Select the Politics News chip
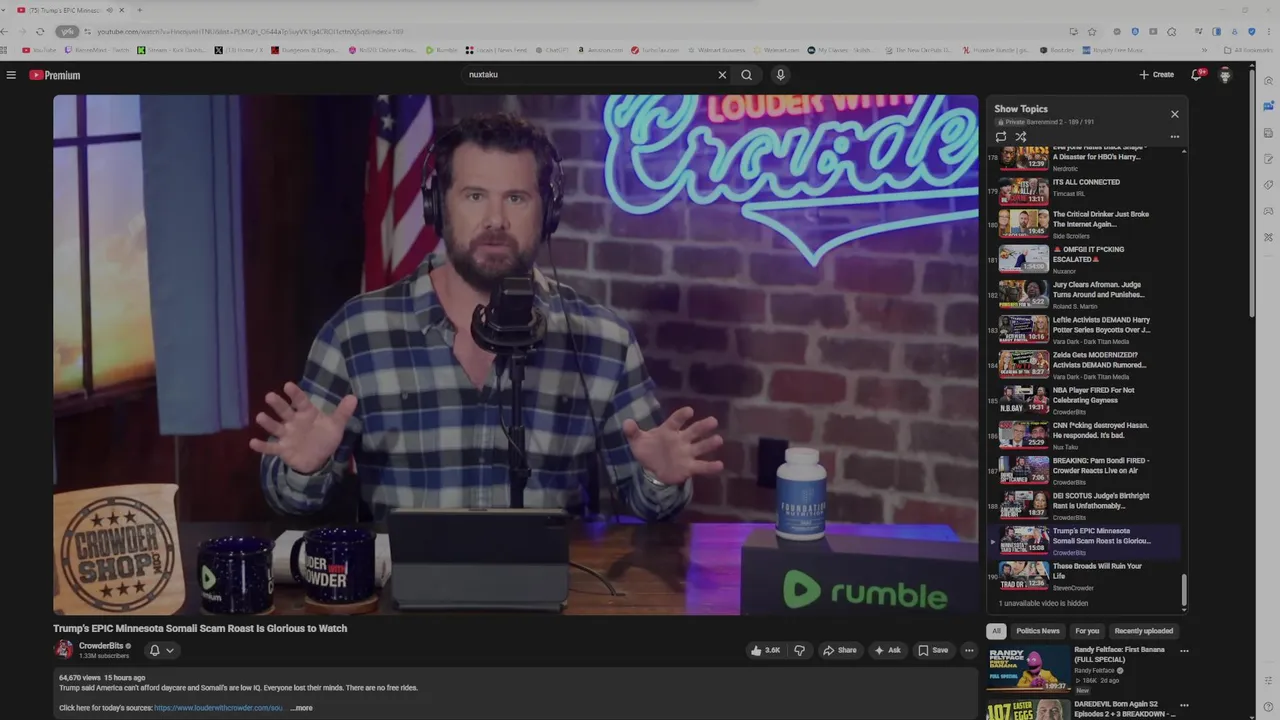This screenshot has height=720, width=1280. (1038, 631)
